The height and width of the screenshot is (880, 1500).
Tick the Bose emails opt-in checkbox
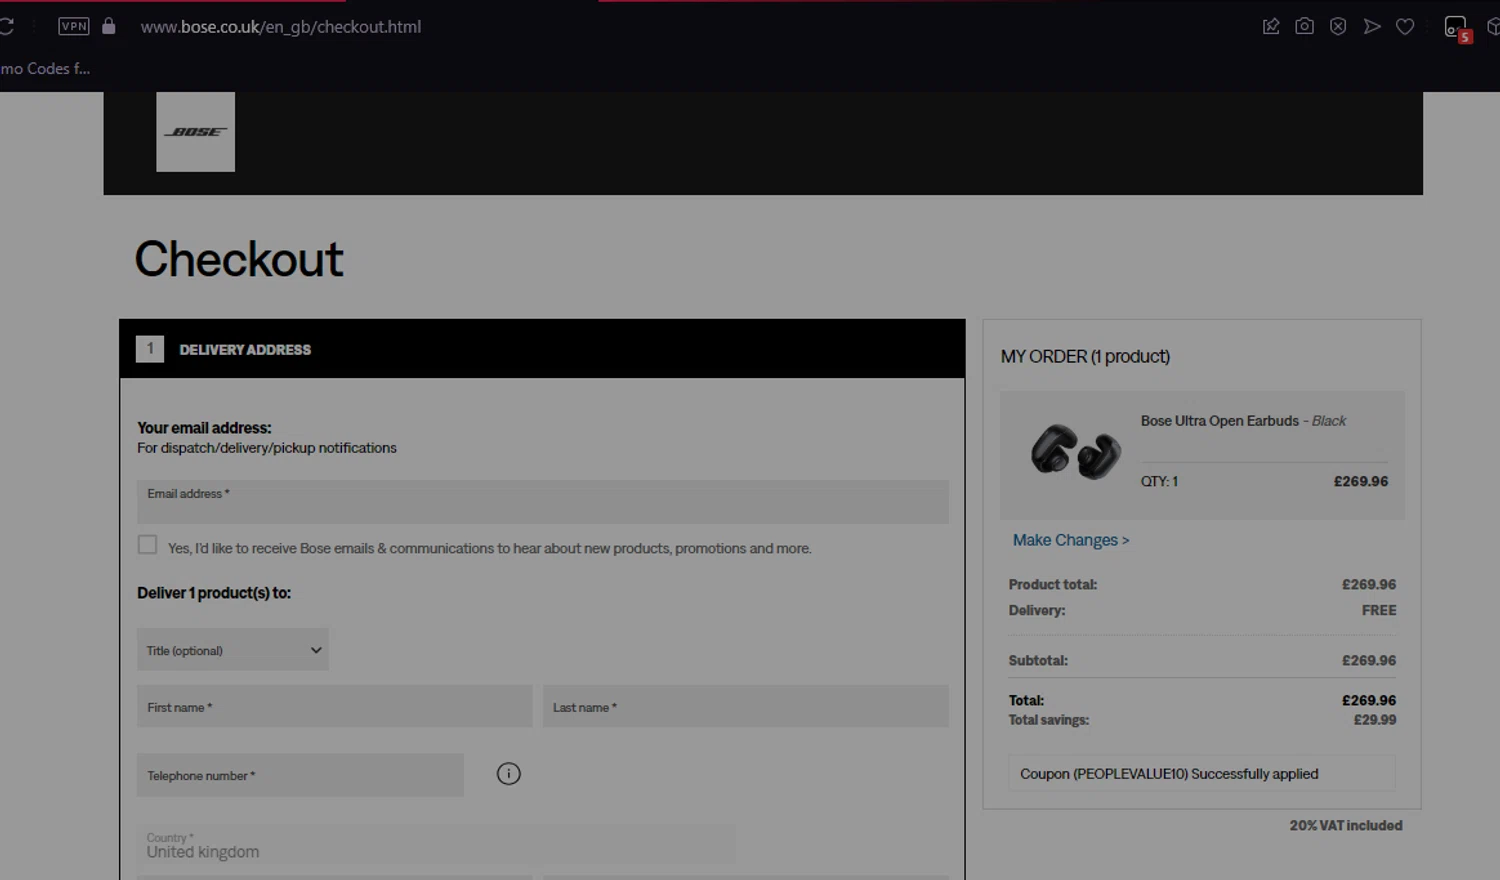[148, 545]
